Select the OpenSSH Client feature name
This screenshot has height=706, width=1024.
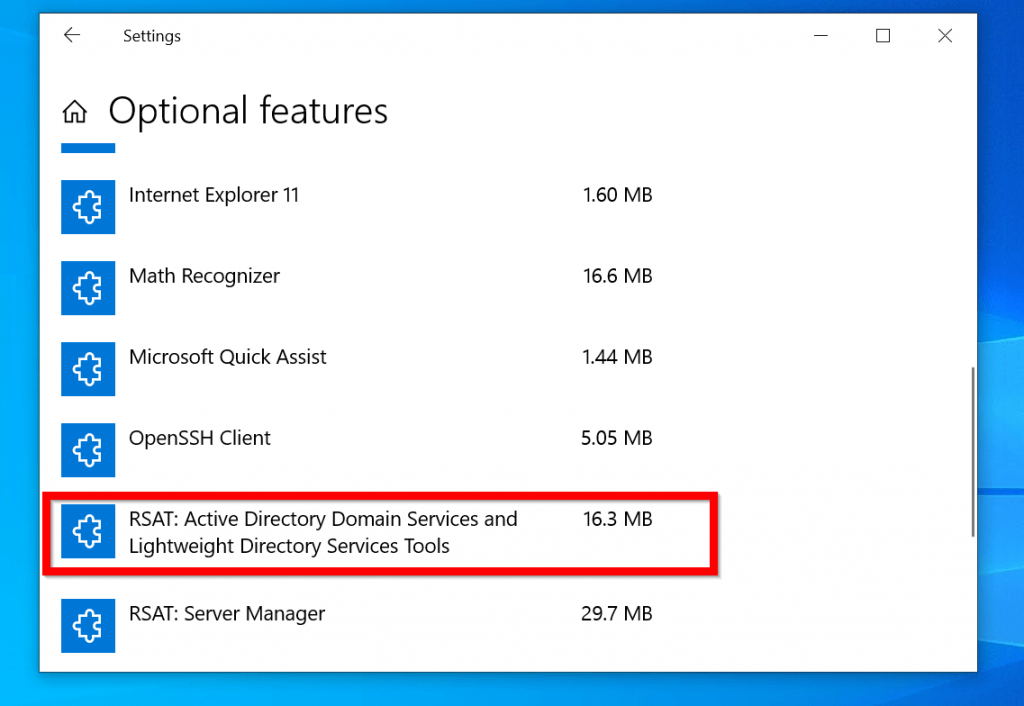(x=199, y=438)
